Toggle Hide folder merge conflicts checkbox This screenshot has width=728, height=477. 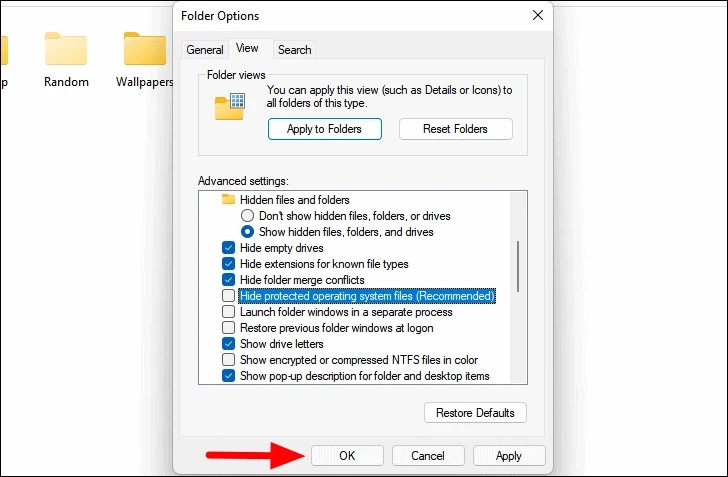tap(228, 280)
